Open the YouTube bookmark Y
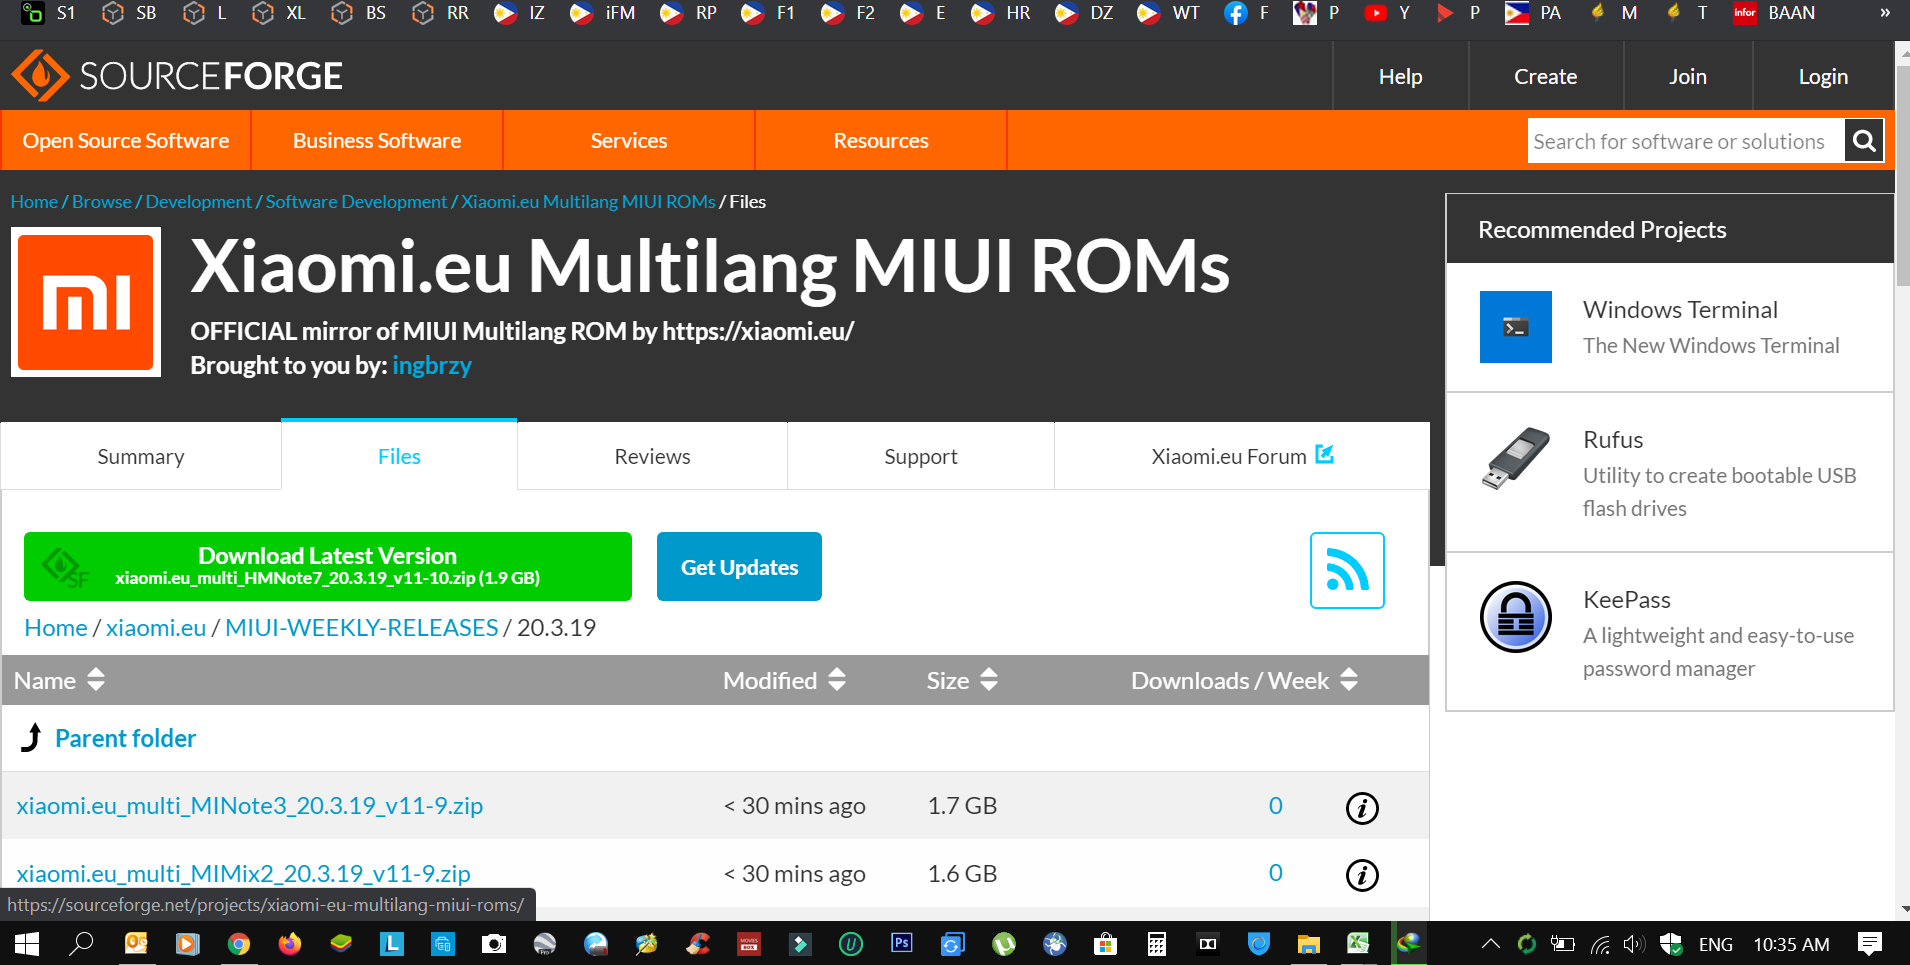The height and width of the screenshot is (965, 1910). [1388, 13]
